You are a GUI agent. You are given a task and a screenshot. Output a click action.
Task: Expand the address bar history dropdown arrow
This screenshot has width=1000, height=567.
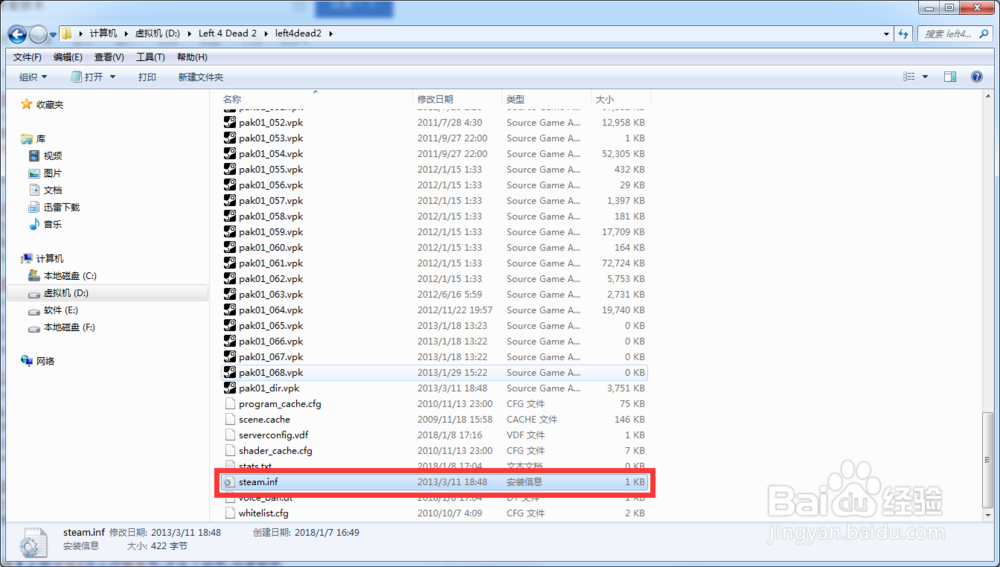pos(886,34)
